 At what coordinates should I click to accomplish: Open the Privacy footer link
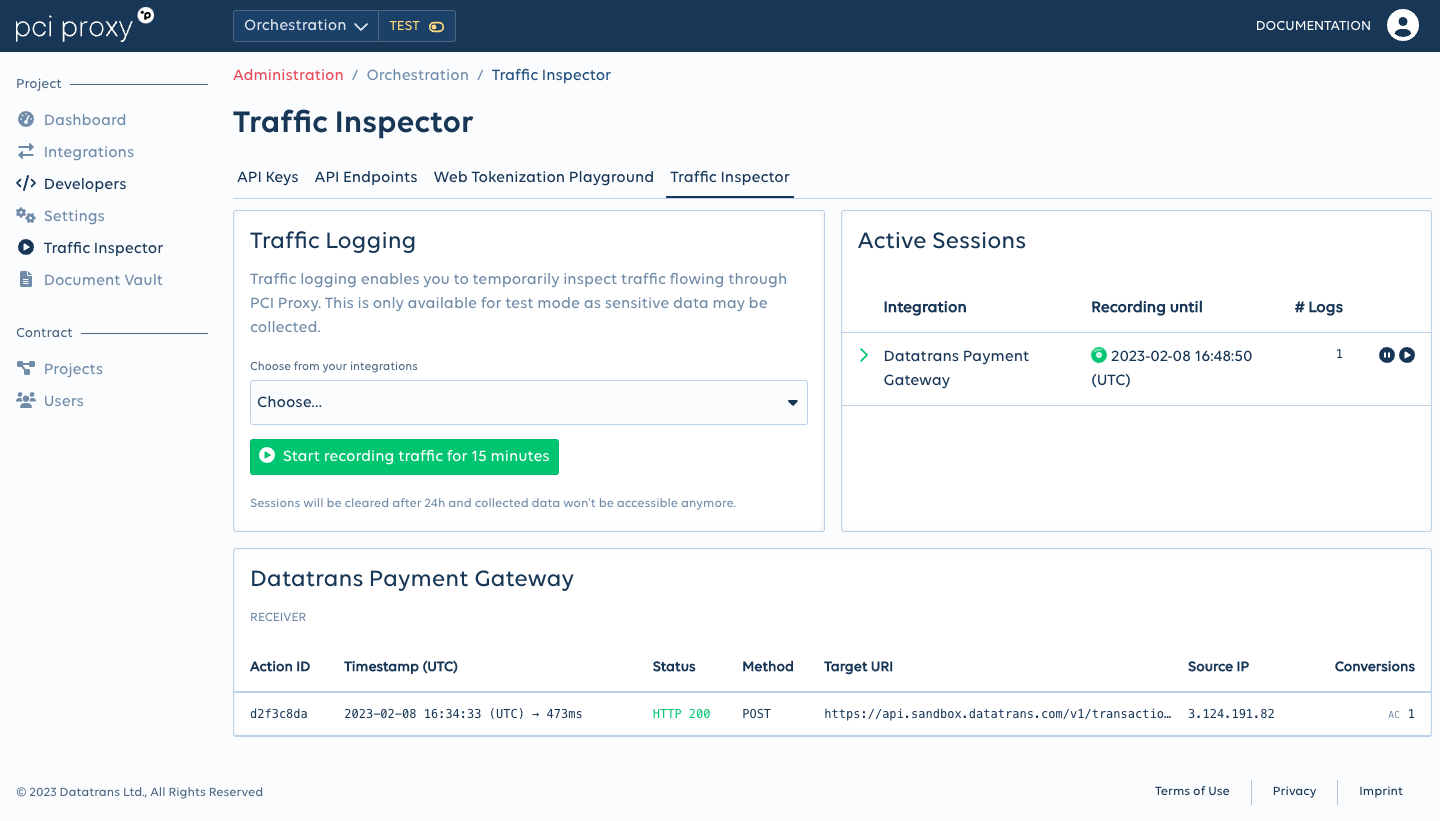click(x=1294, y=791)
